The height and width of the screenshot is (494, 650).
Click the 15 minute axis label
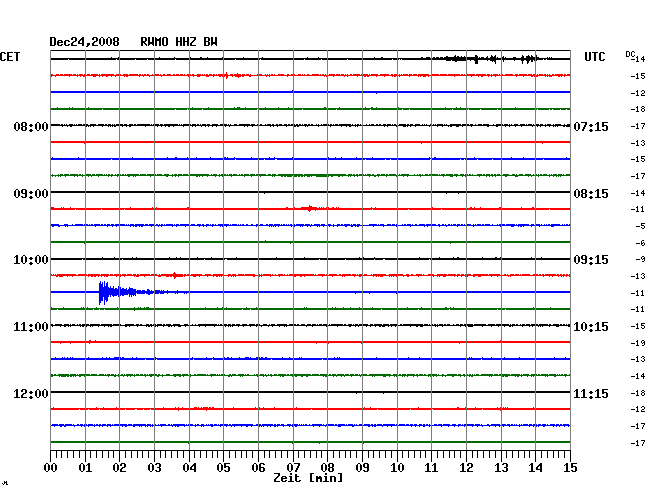pyautogui.click(x=570, y=467)
